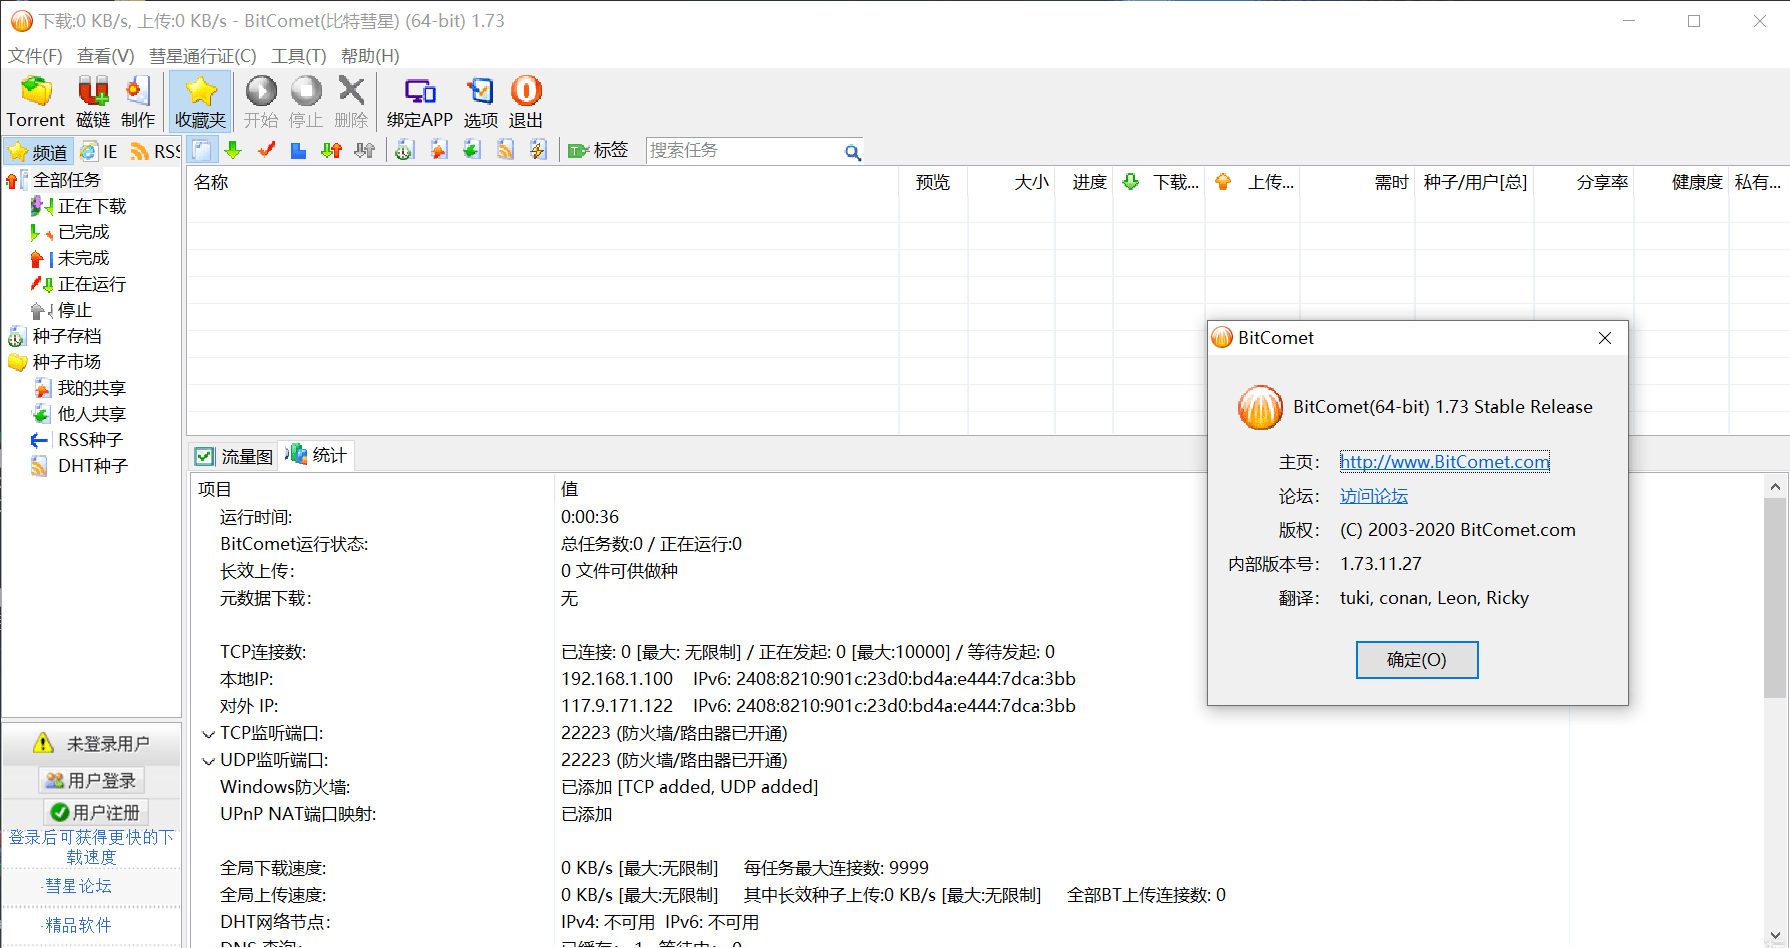Click the 制作 create torrent icon
Image resolution: width=1790 pixels, height=948 pixels.
pyautogui.click(x=138, y=92)
